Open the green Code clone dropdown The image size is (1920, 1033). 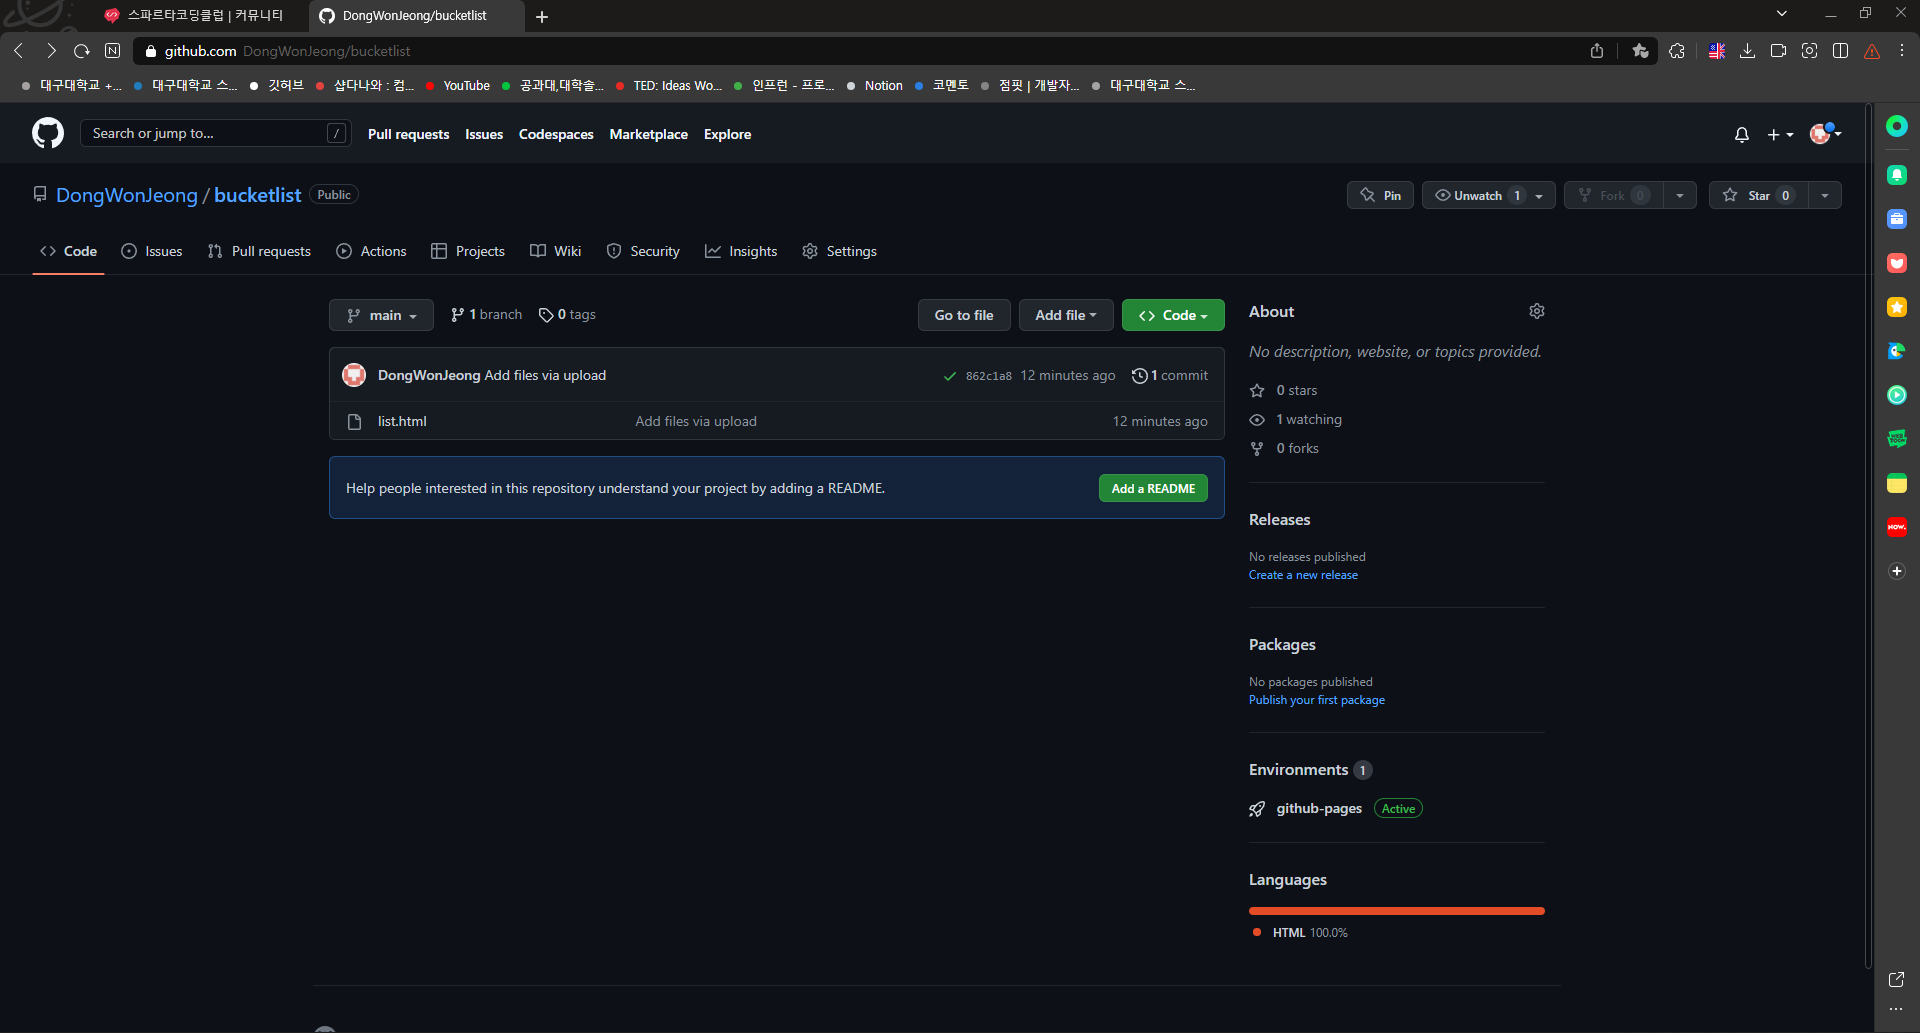click(1173, 315)
